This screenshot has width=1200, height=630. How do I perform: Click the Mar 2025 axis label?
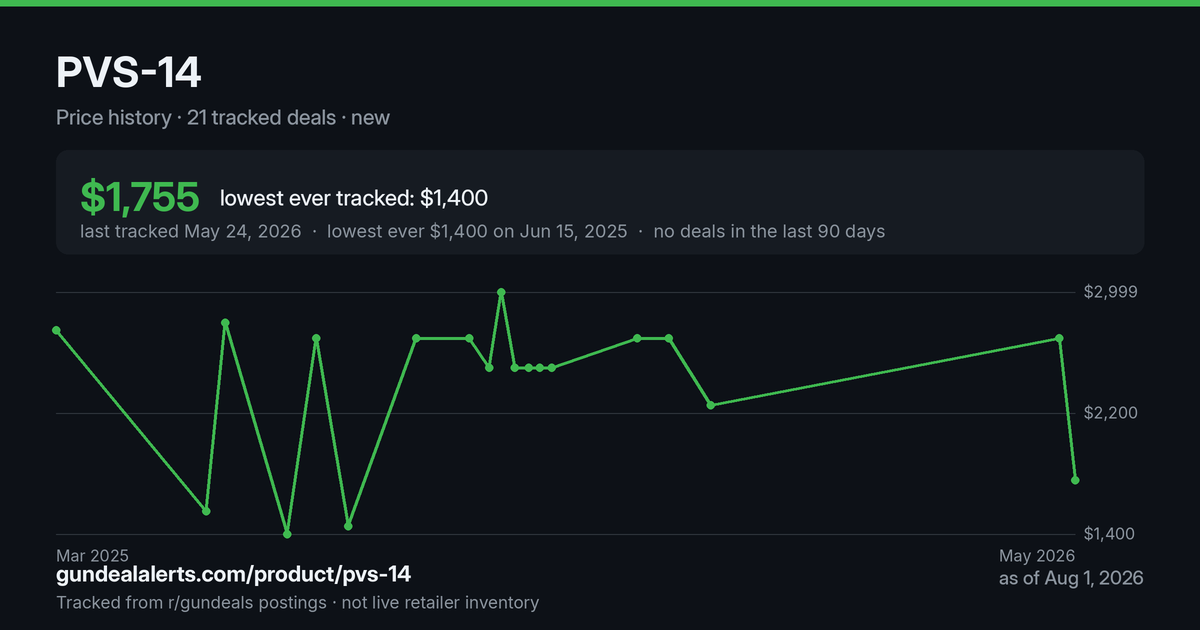tap(92, 555)
